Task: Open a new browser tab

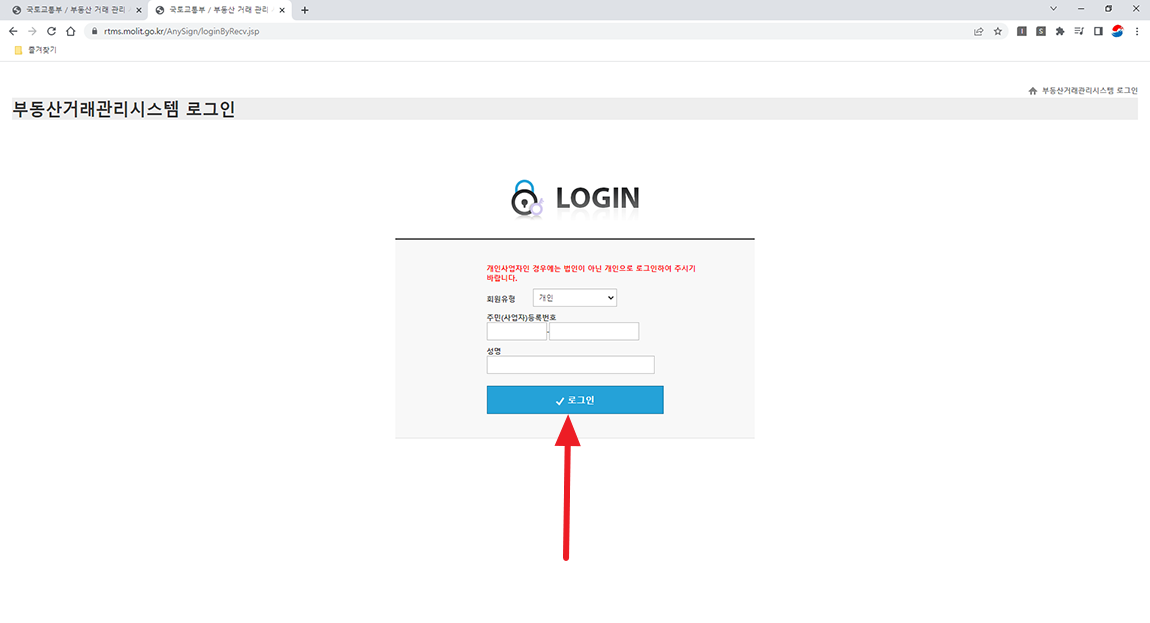Action: point(304,10)
